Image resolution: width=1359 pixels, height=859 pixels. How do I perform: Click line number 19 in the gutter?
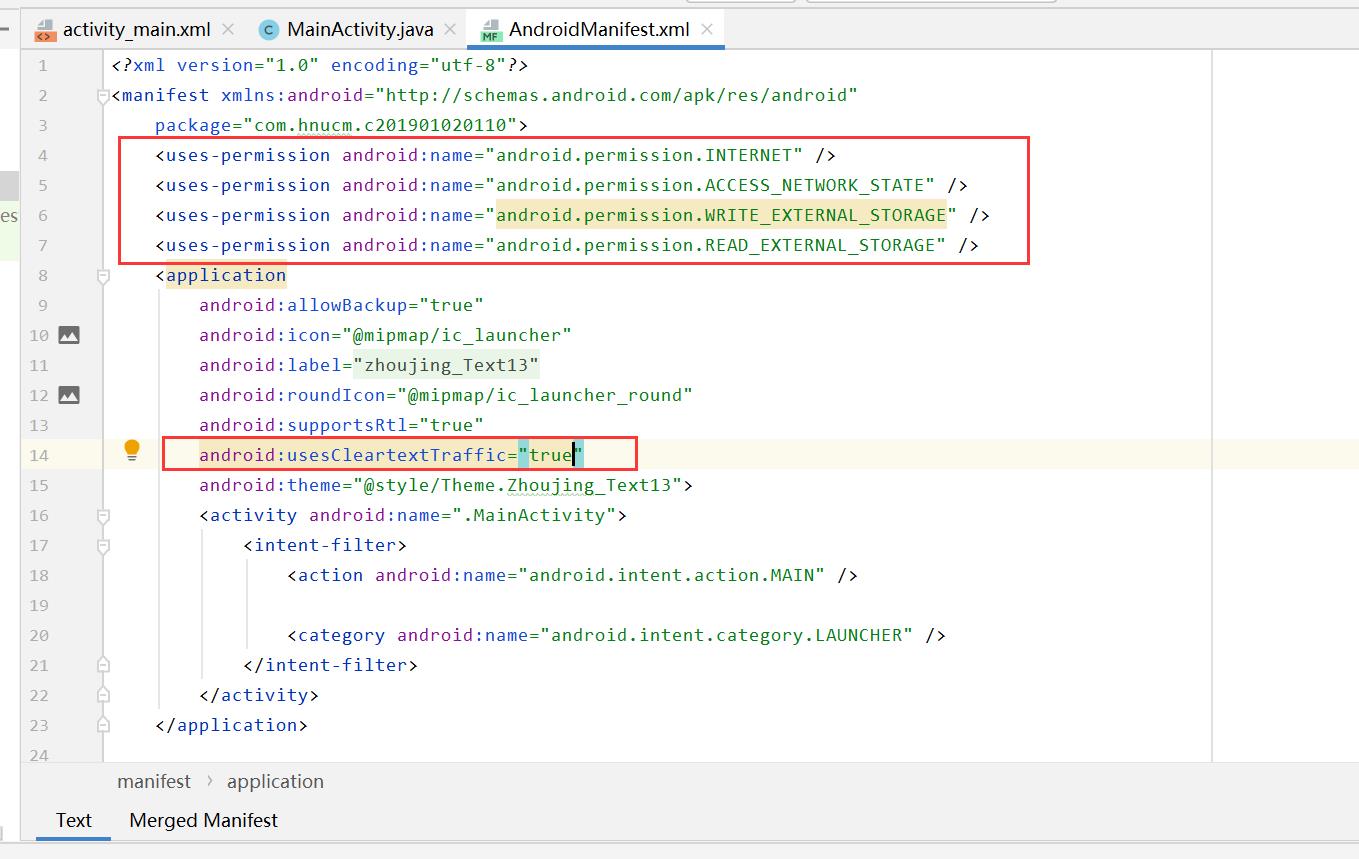(38, 605)
